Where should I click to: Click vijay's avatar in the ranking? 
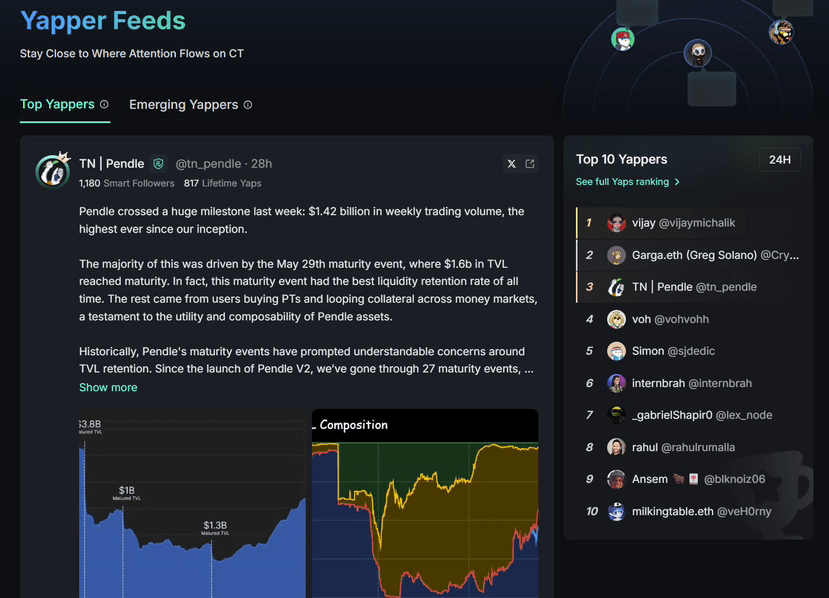pos(616,223)
